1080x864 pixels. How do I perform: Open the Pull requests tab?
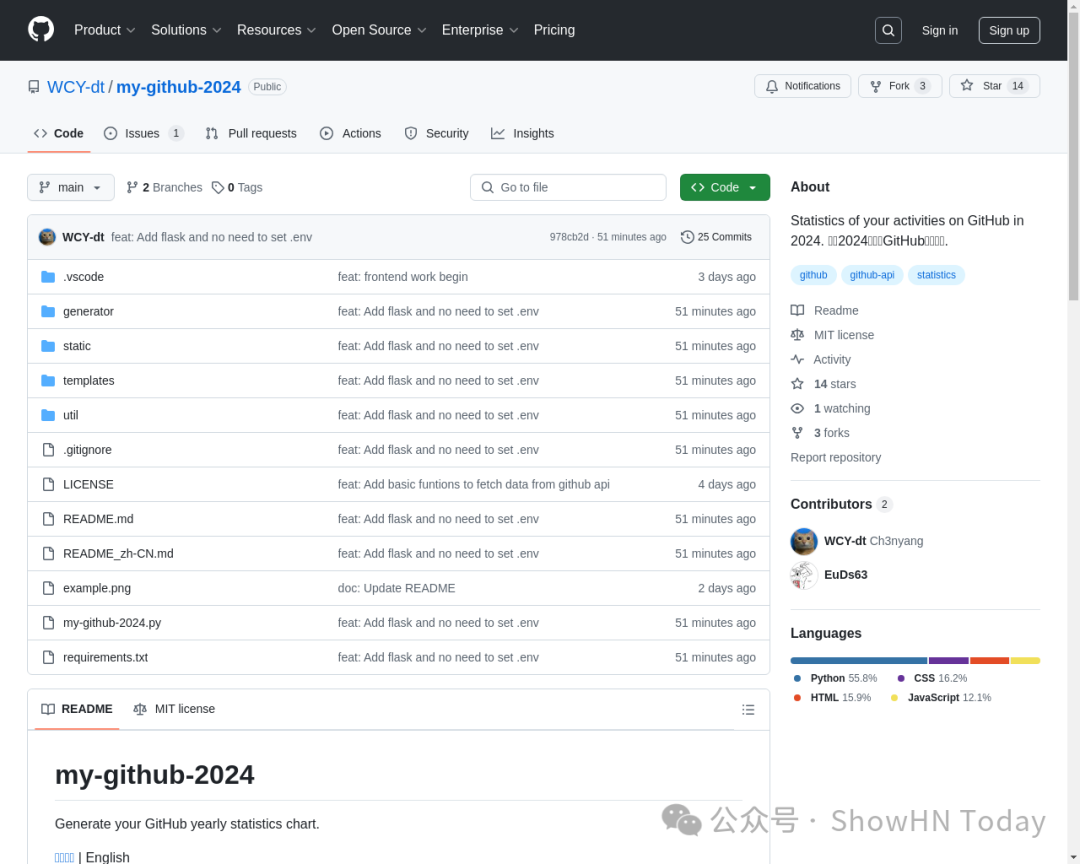pyautogui.click(x=251, y=134)
